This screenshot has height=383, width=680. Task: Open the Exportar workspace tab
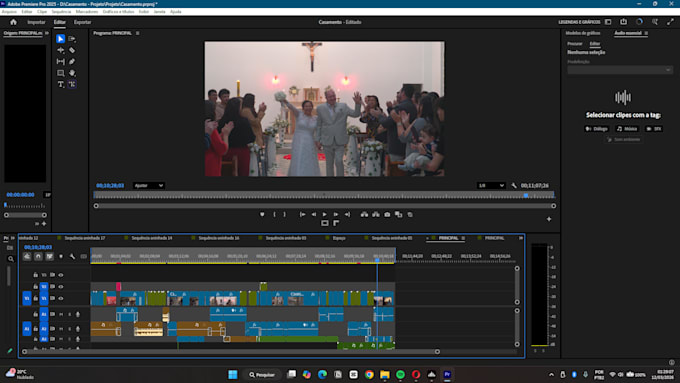(x=82, y=22)
